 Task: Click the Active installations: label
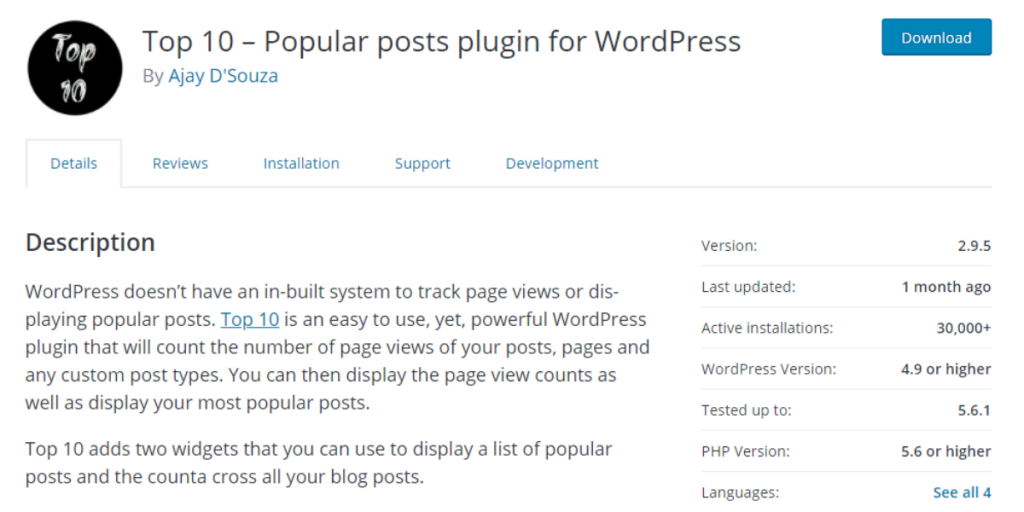pos(767,328)
